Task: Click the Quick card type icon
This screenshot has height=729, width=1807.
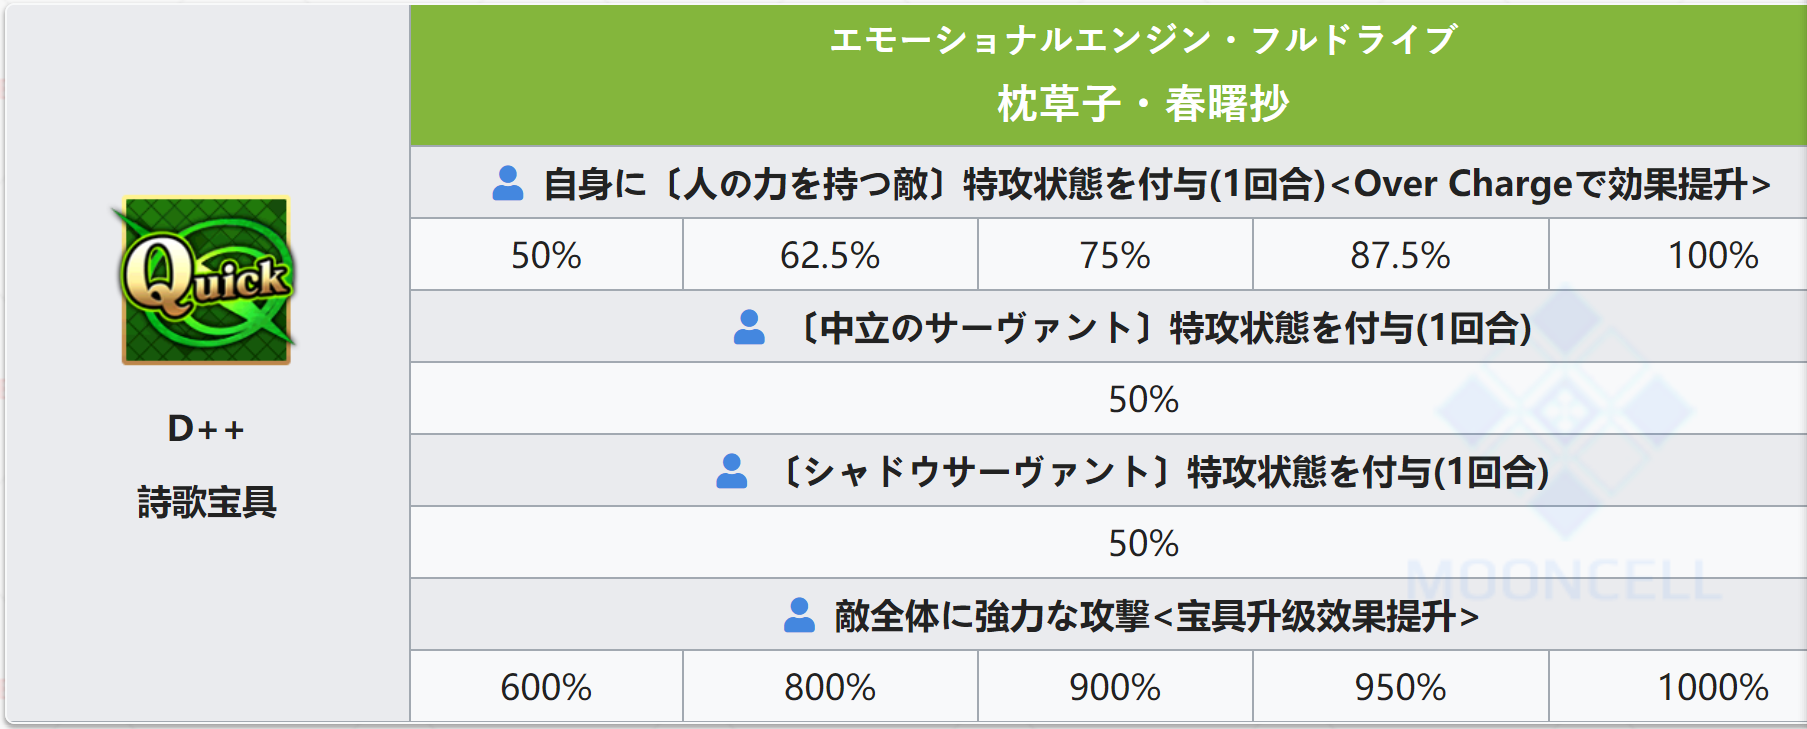Action: (x=206, y=280)
